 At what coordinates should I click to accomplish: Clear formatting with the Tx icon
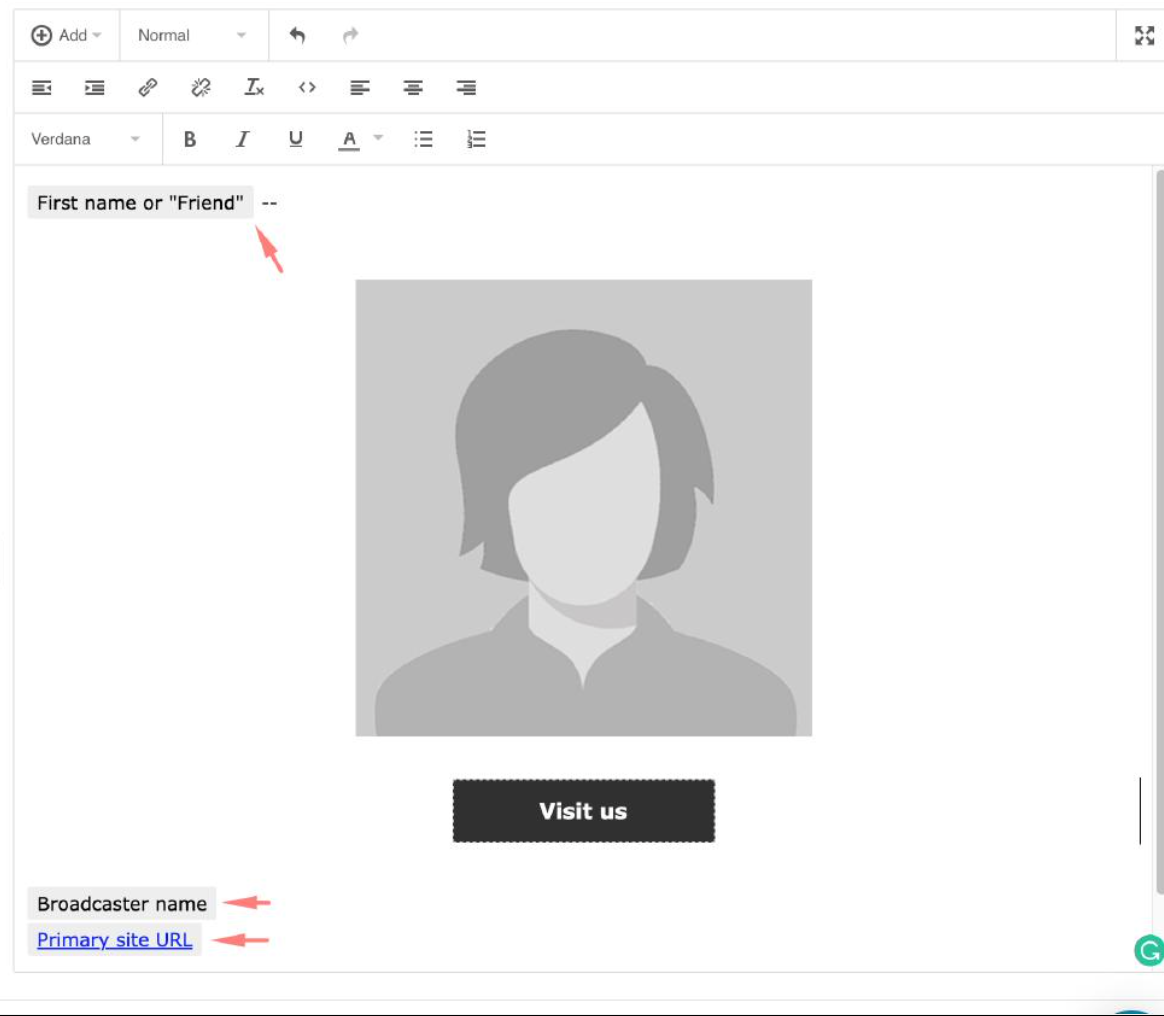click(255, 88)
